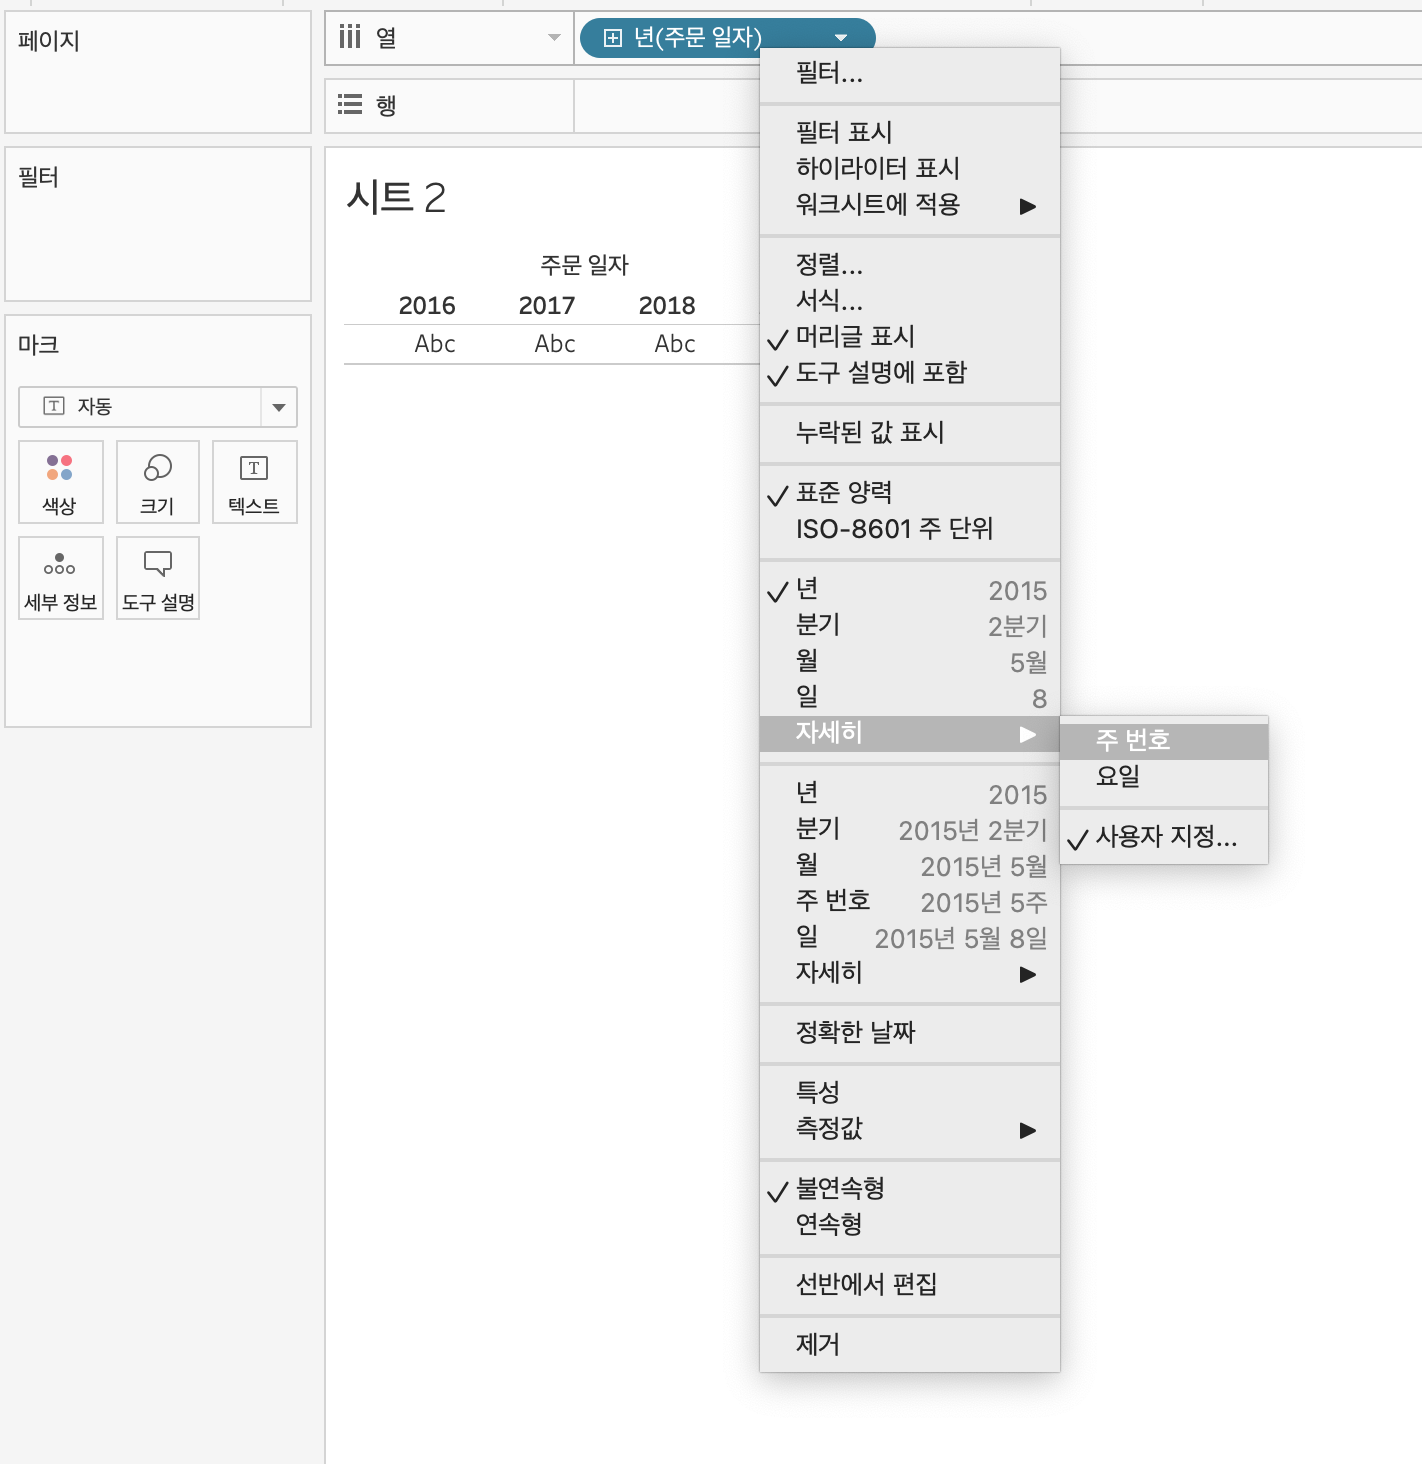Click the columns shelf (열) icon

tap(349, 38)
